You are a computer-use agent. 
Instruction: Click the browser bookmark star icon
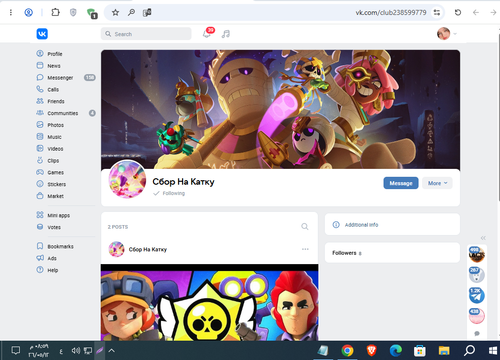[x=115, y=13]
